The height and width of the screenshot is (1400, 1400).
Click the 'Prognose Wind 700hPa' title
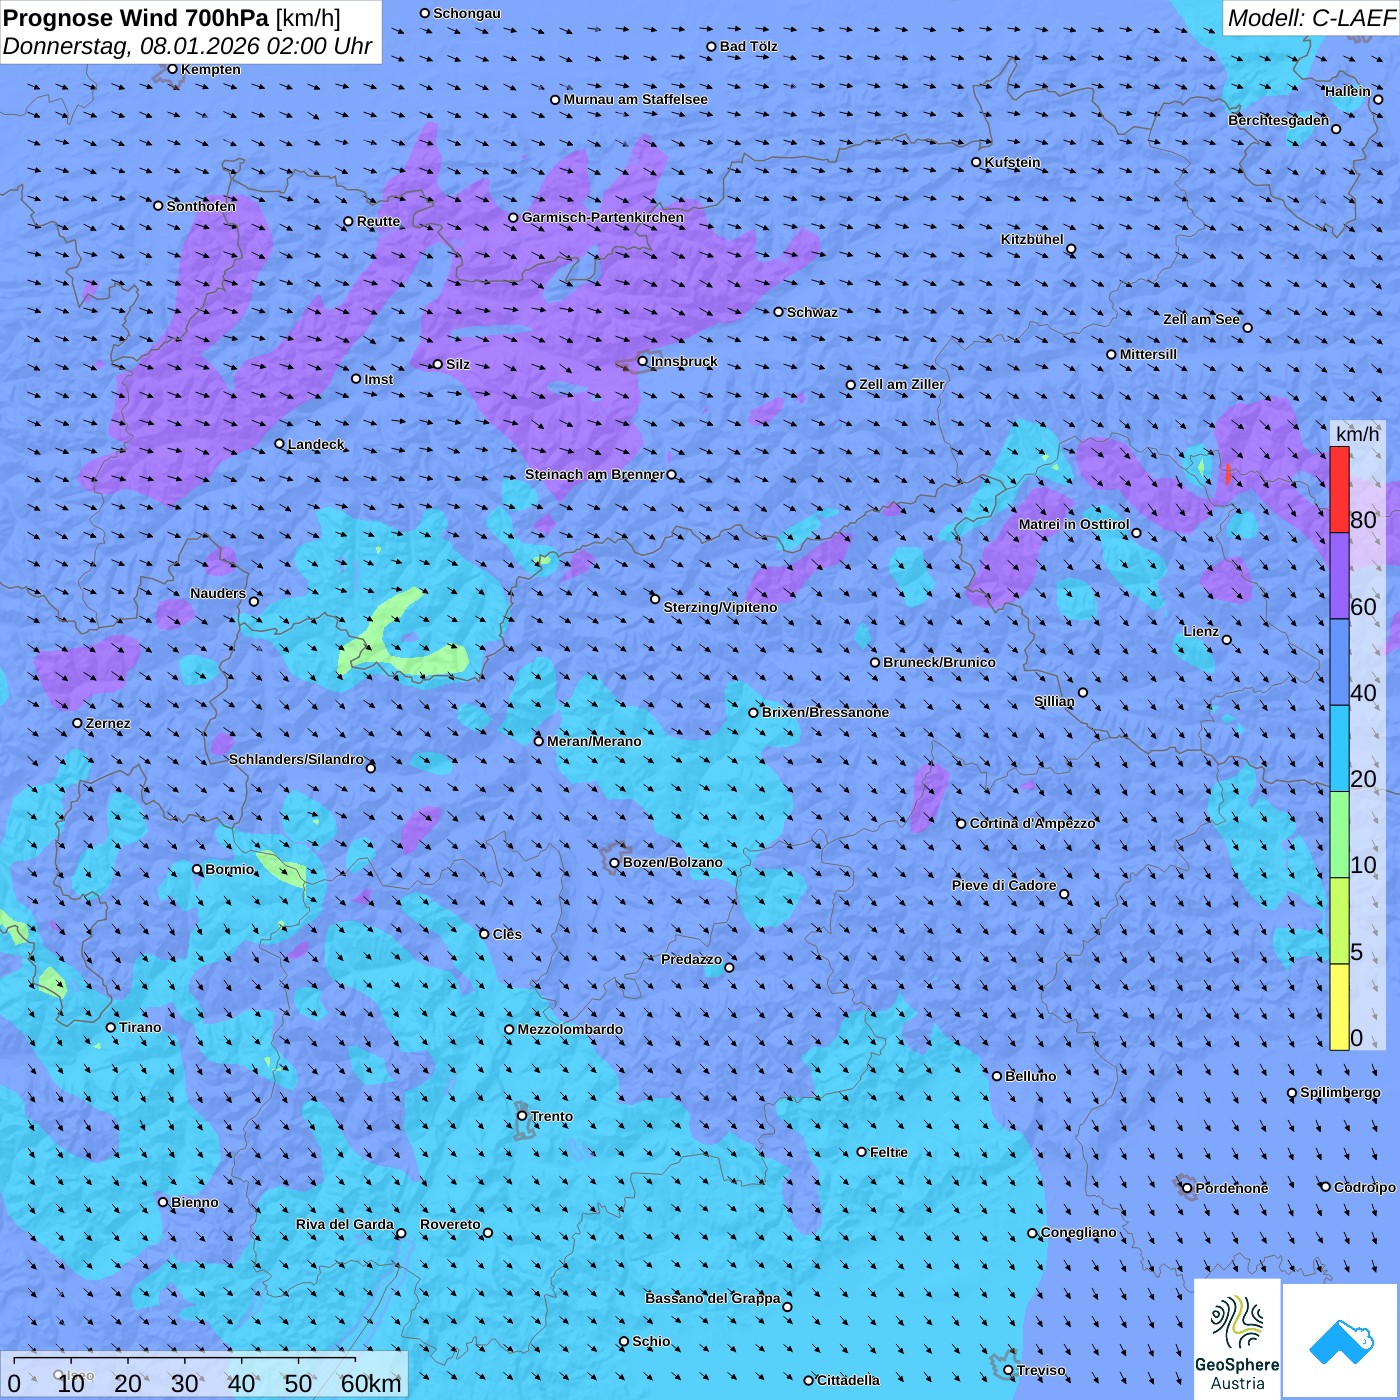(136, 18)
